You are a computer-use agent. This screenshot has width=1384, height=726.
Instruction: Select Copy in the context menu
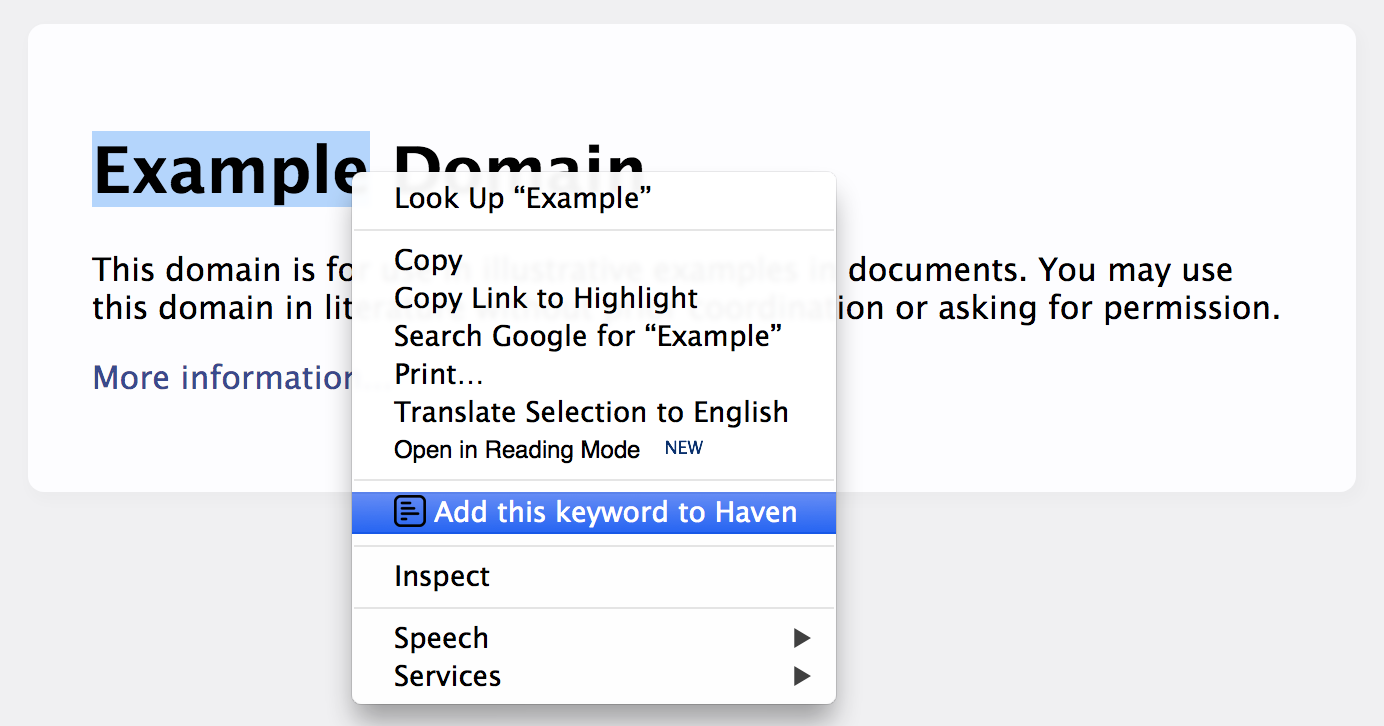point(428,260)
